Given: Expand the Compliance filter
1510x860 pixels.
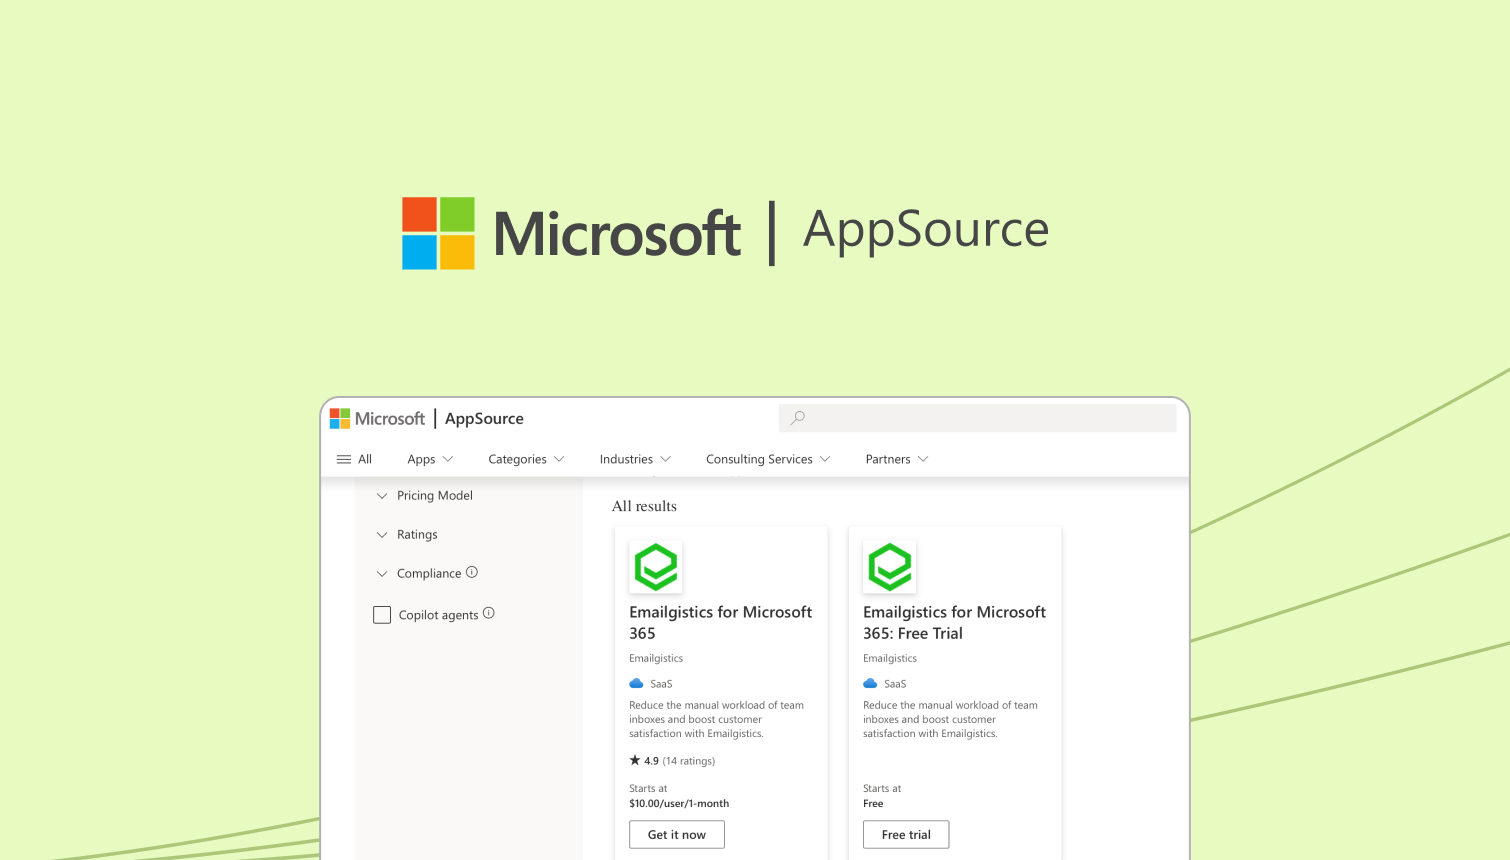Looking at the screenshot, I should coord(419,573).
